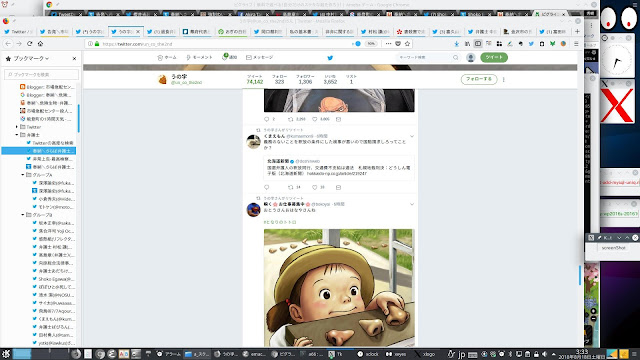Like the くまえもん tweet heart icon

click(x=315, y=187)
